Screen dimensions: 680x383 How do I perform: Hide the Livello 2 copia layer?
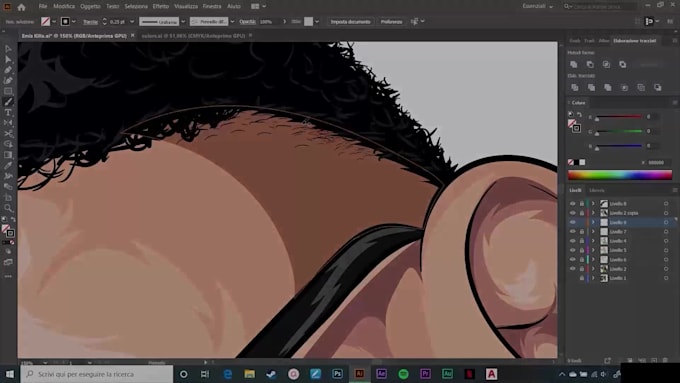(572, 213)
